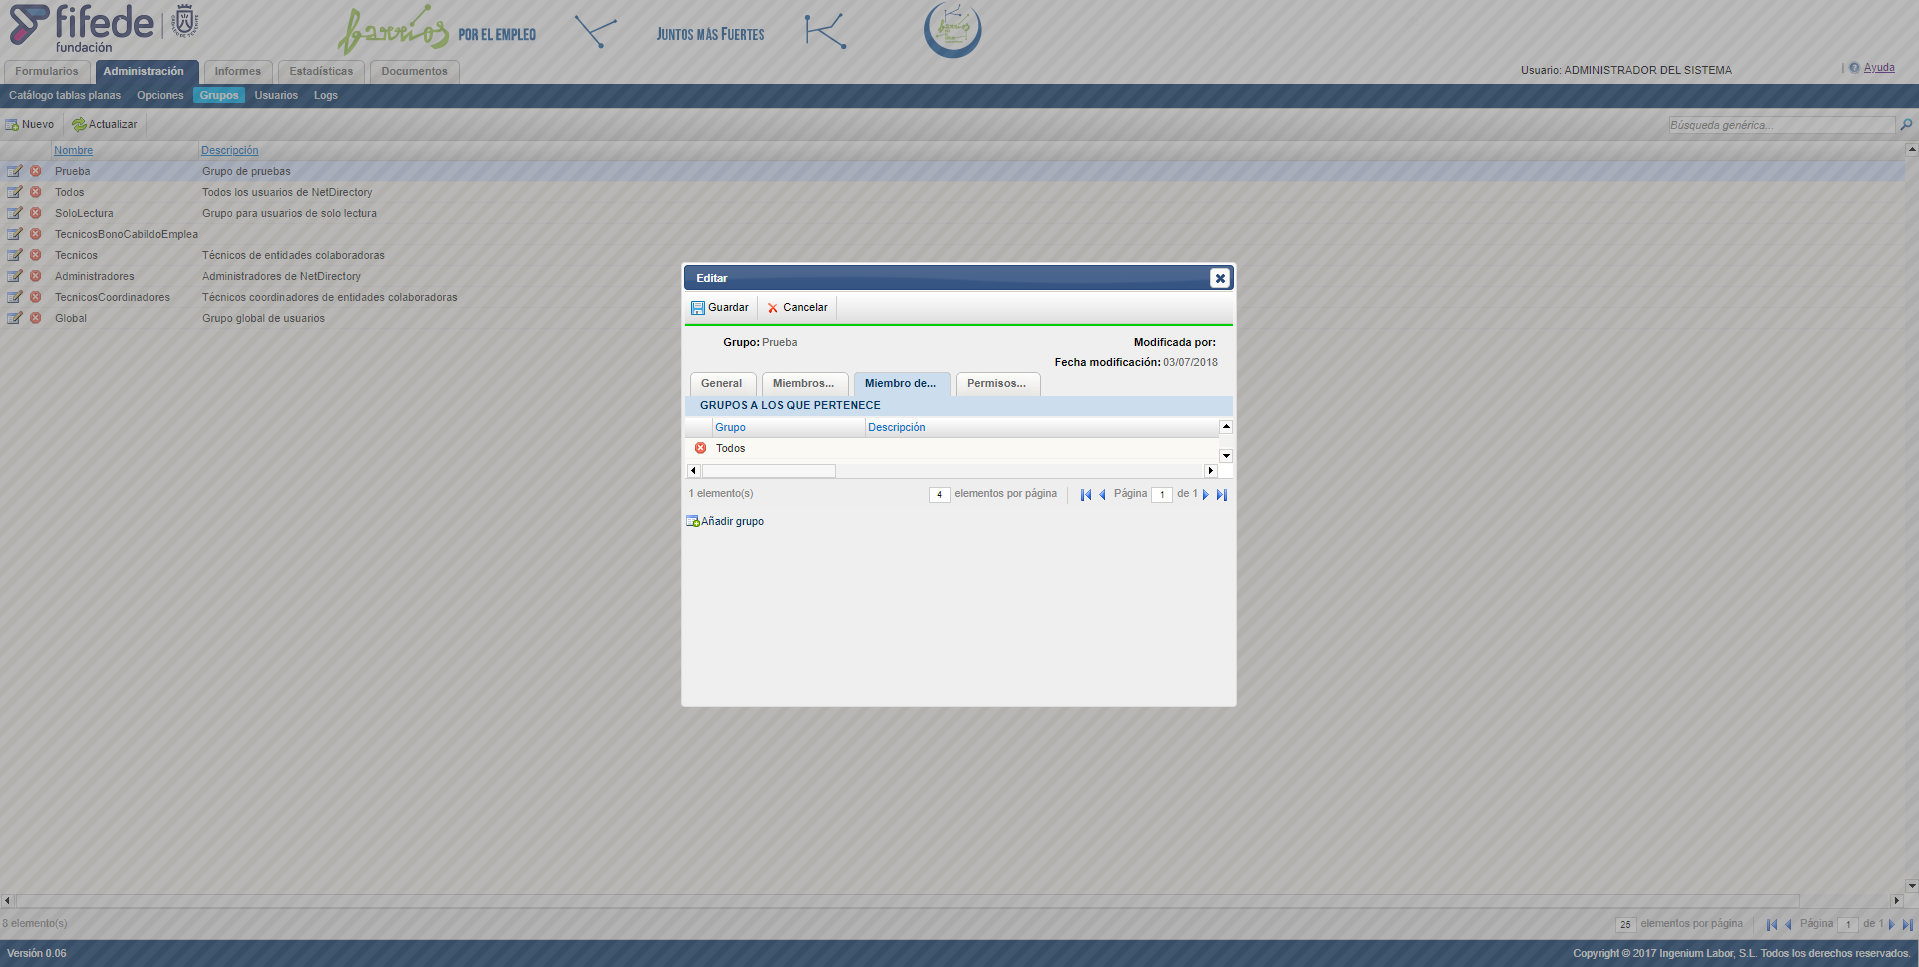Click the edit icon for the Tecnicos row

pyautogui.click(x=15, y=255)
